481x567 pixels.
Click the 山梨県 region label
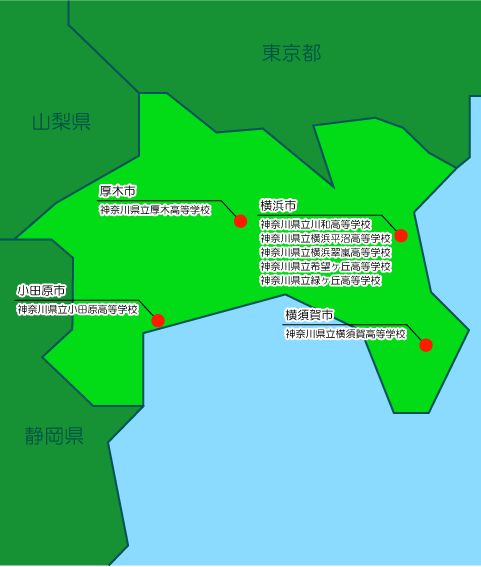coord(61,122)
